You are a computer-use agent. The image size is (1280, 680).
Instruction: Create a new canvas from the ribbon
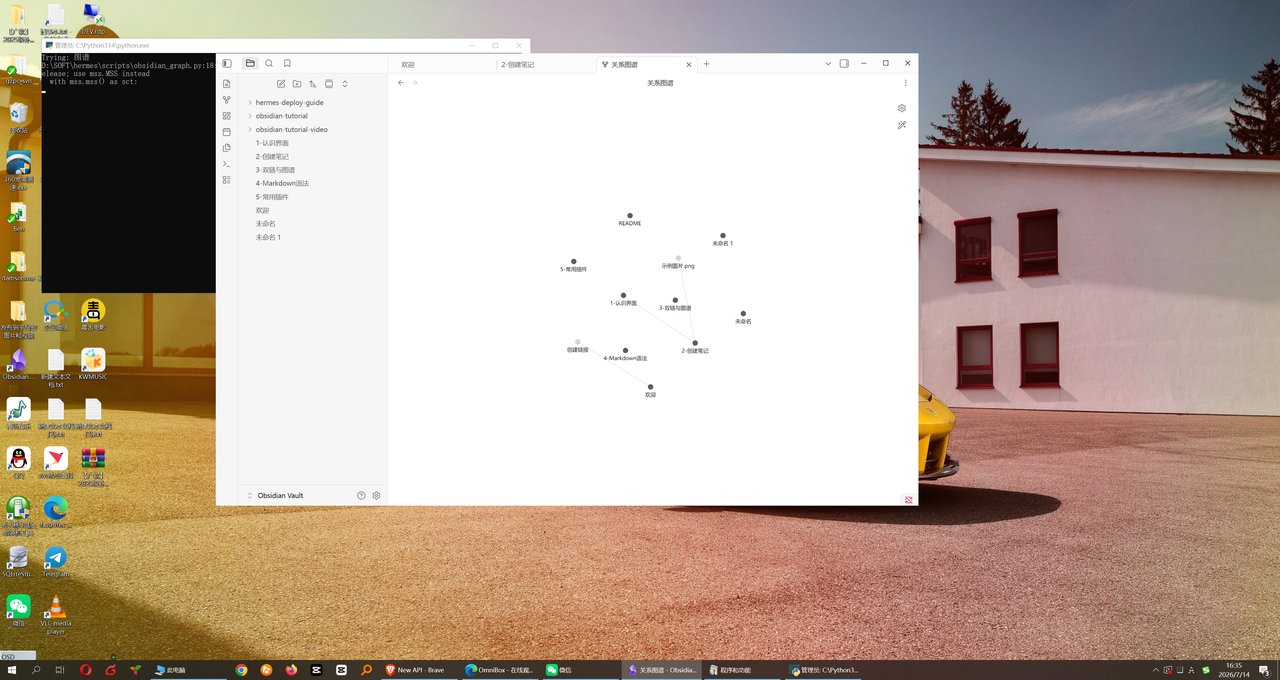pyautogui.click(x=227, y=116)
